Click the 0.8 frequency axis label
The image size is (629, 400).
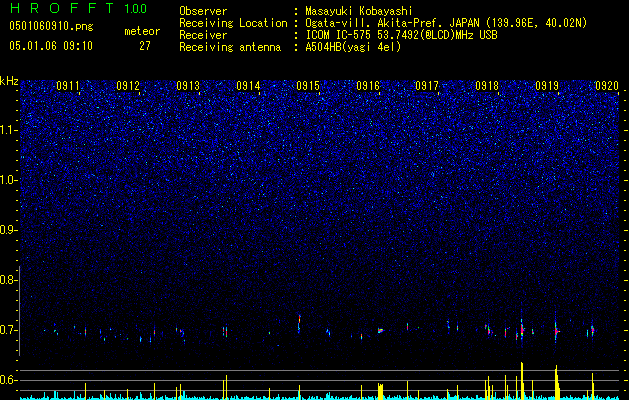8,280
